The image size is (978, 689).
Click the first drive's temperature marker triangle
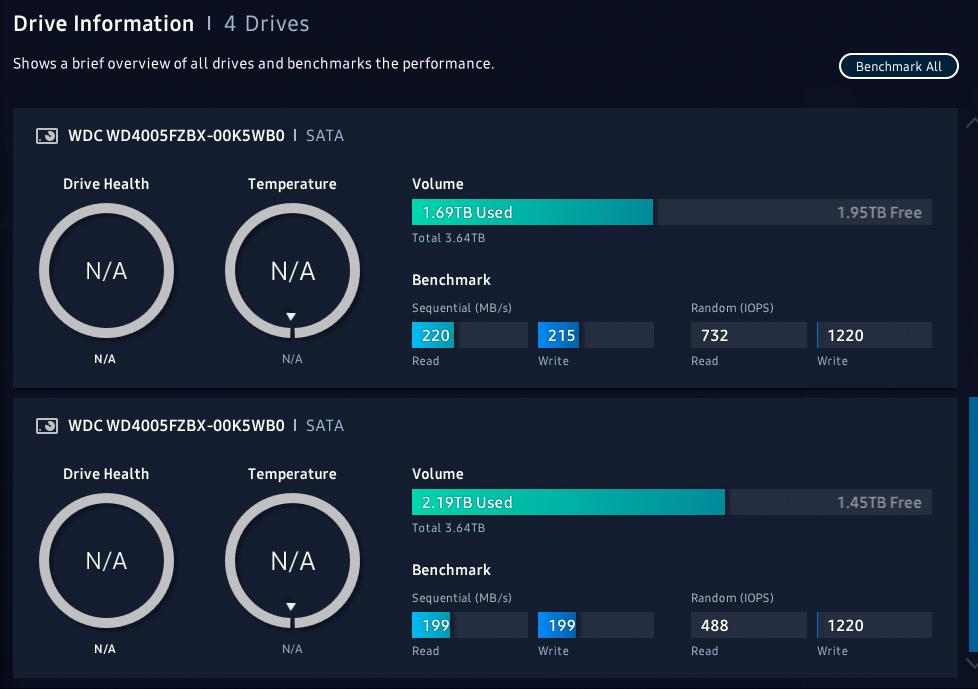[291, 317]
